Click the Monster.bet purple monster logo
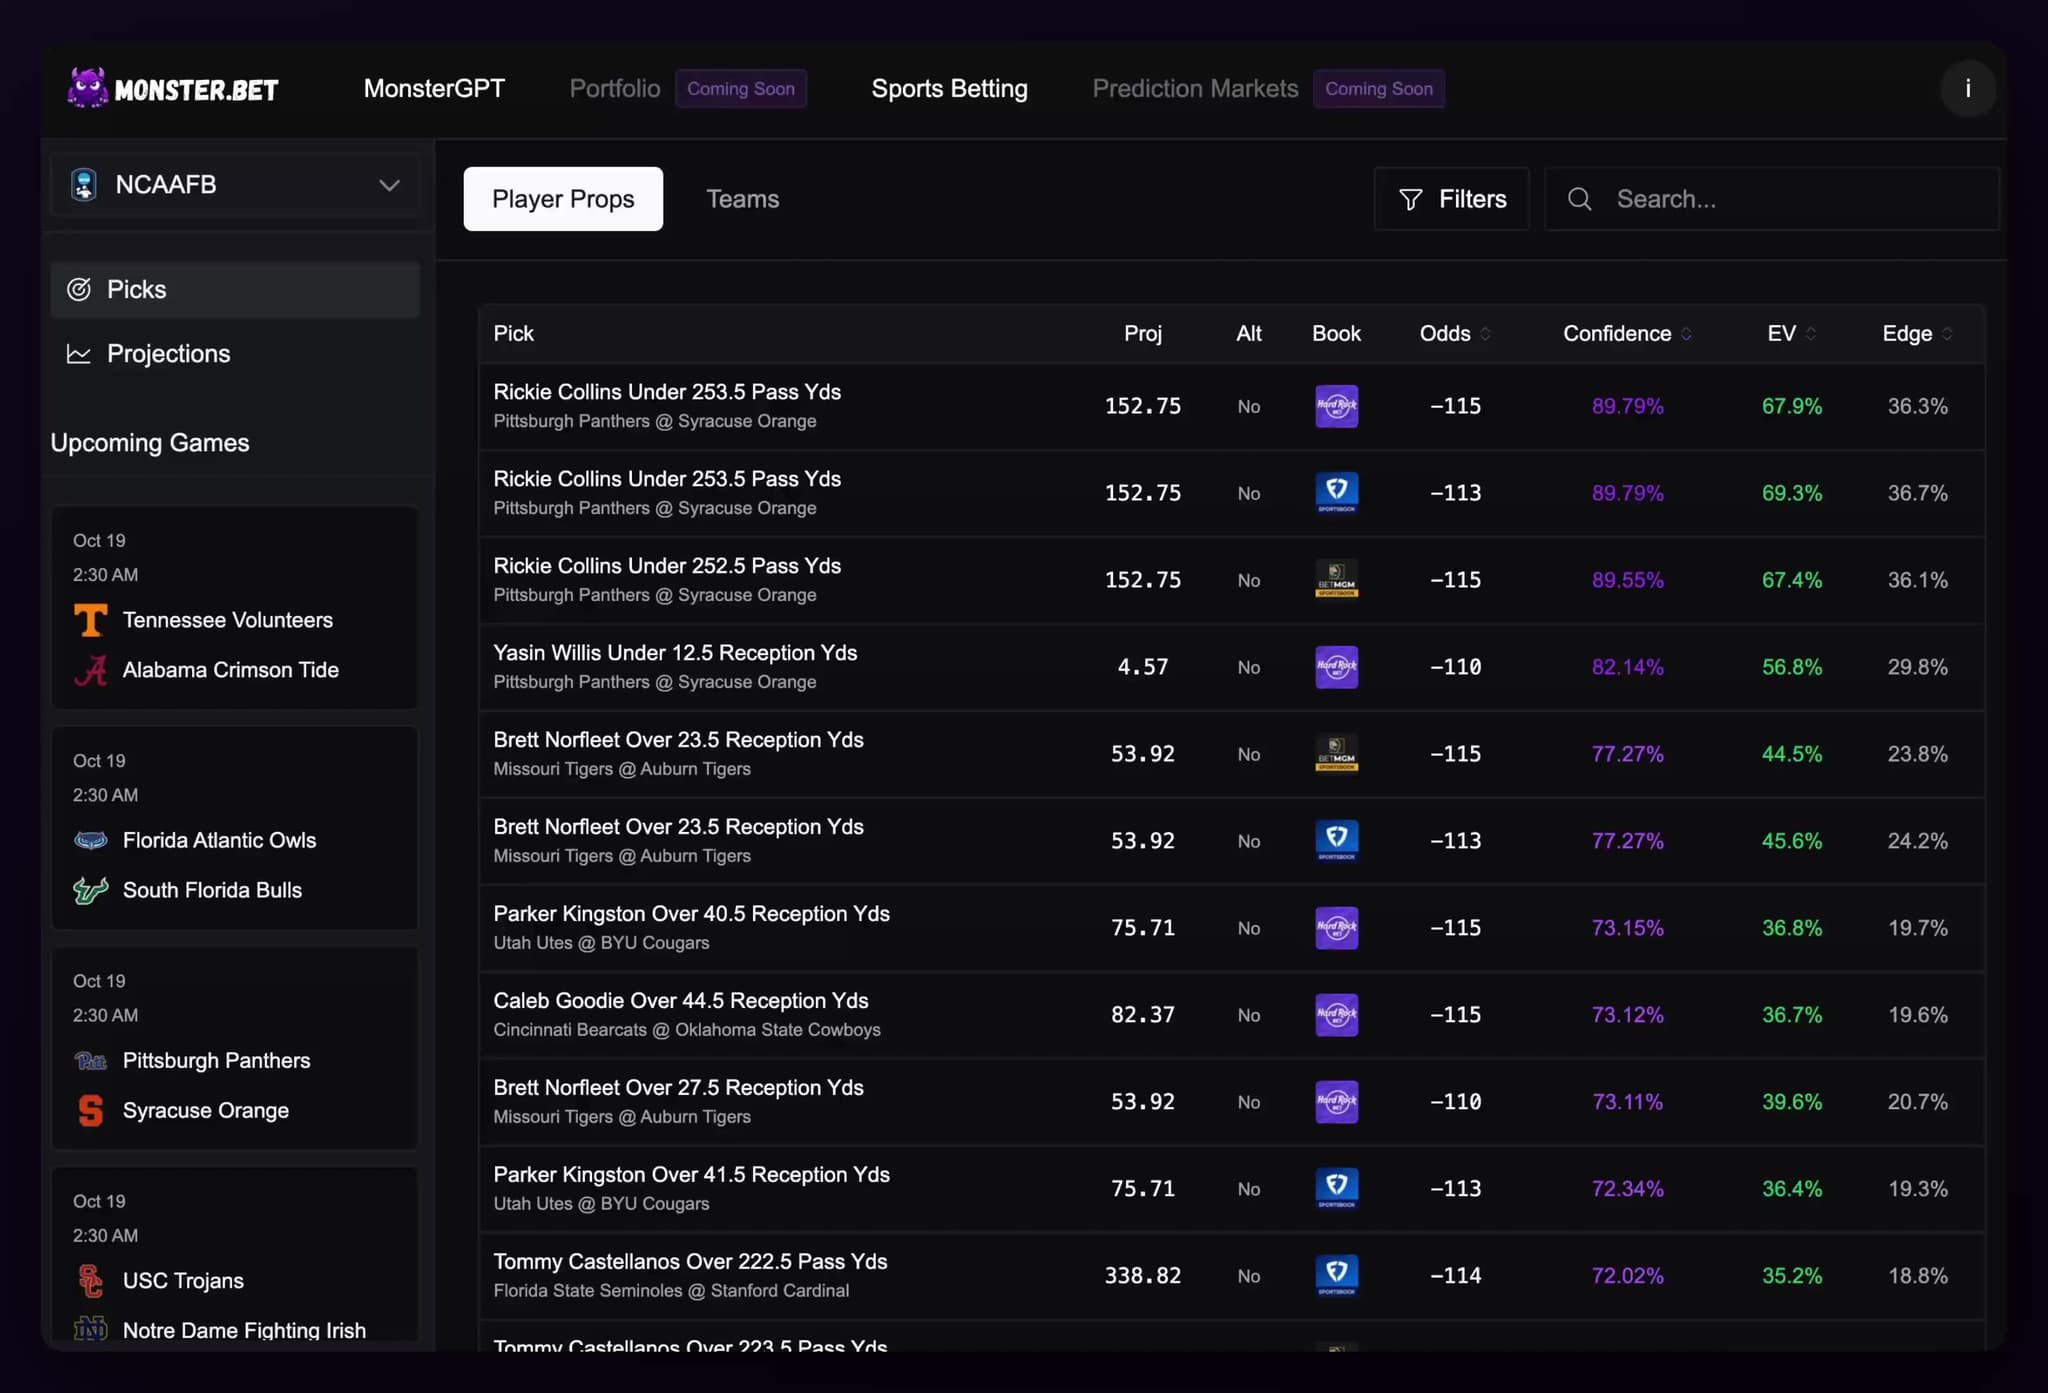This screenshot has height=1393, width=2048. (x=88, y=88)
